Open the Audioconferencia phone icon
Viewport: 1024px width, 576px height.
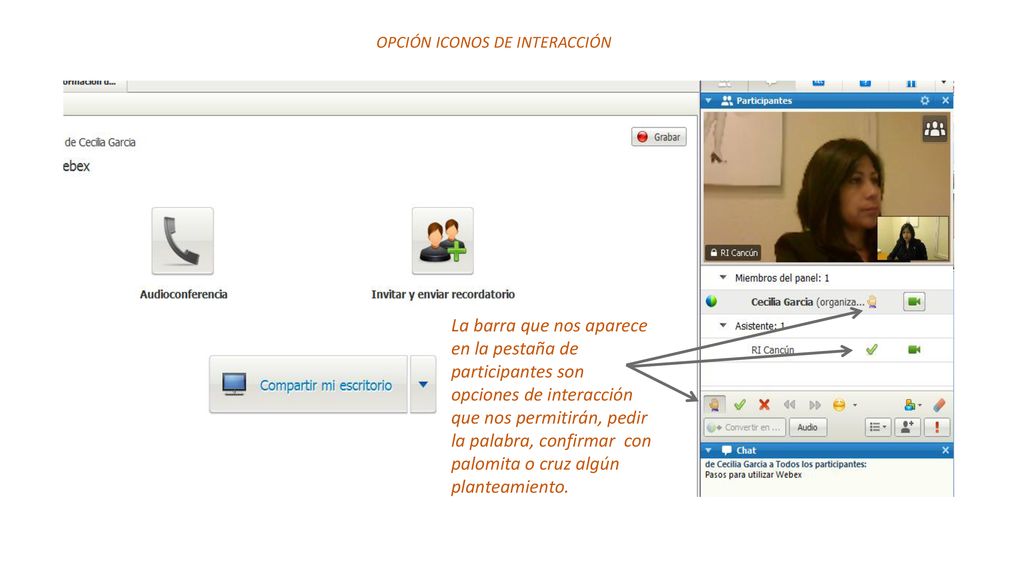[182, 241]
